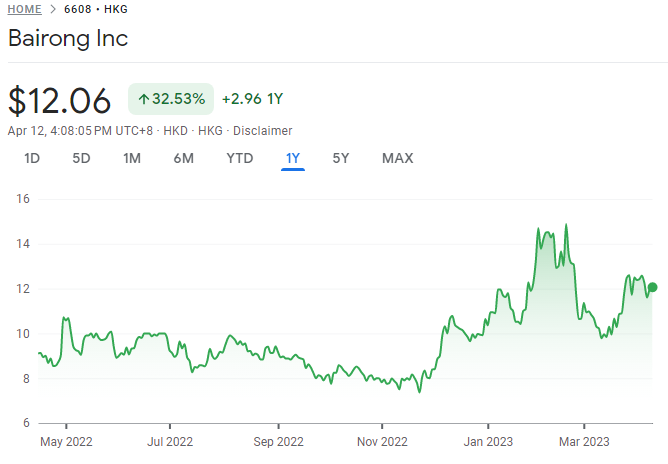This screenshot has width=668, height=464.
Task: Click the Bairong Inc company title
Action: click(x=68, y=38)
